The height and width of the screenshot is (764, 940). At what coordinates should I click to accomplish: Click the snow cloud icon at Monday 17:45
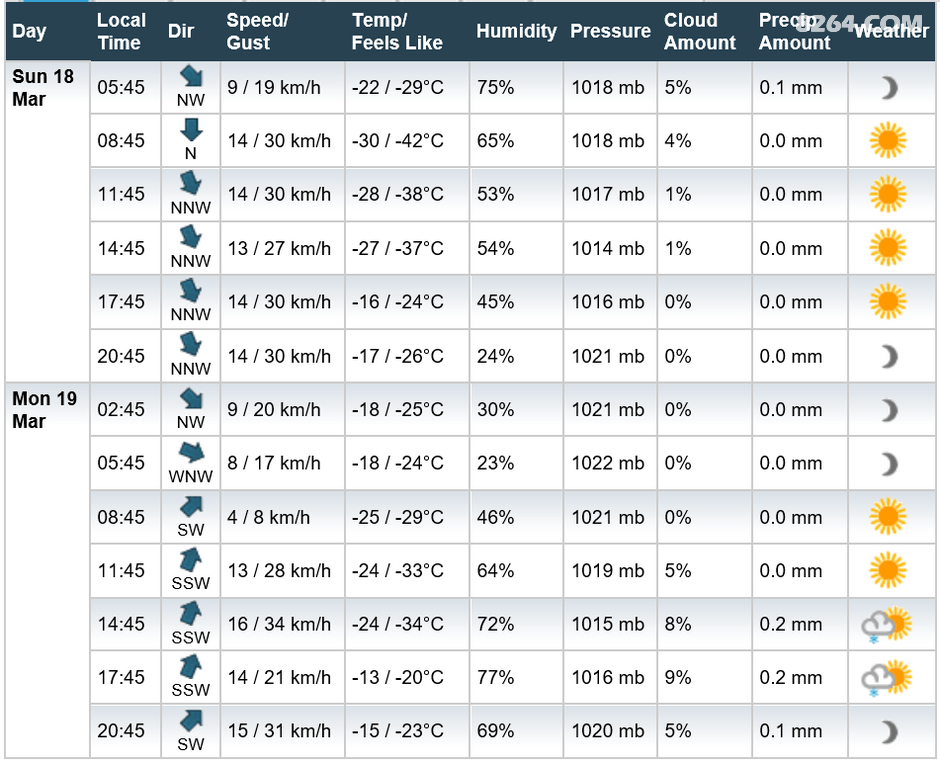pos(887,678)
